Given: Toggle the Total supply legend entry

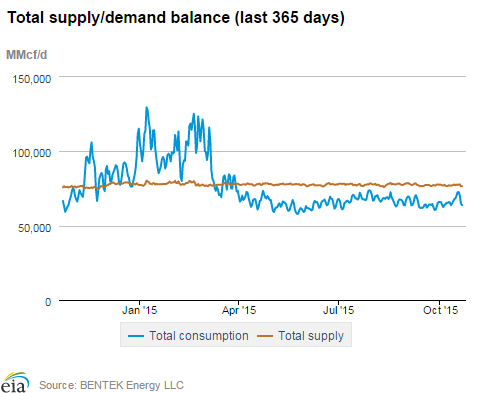Looking at the screenshot, I should tap(300, 336).
